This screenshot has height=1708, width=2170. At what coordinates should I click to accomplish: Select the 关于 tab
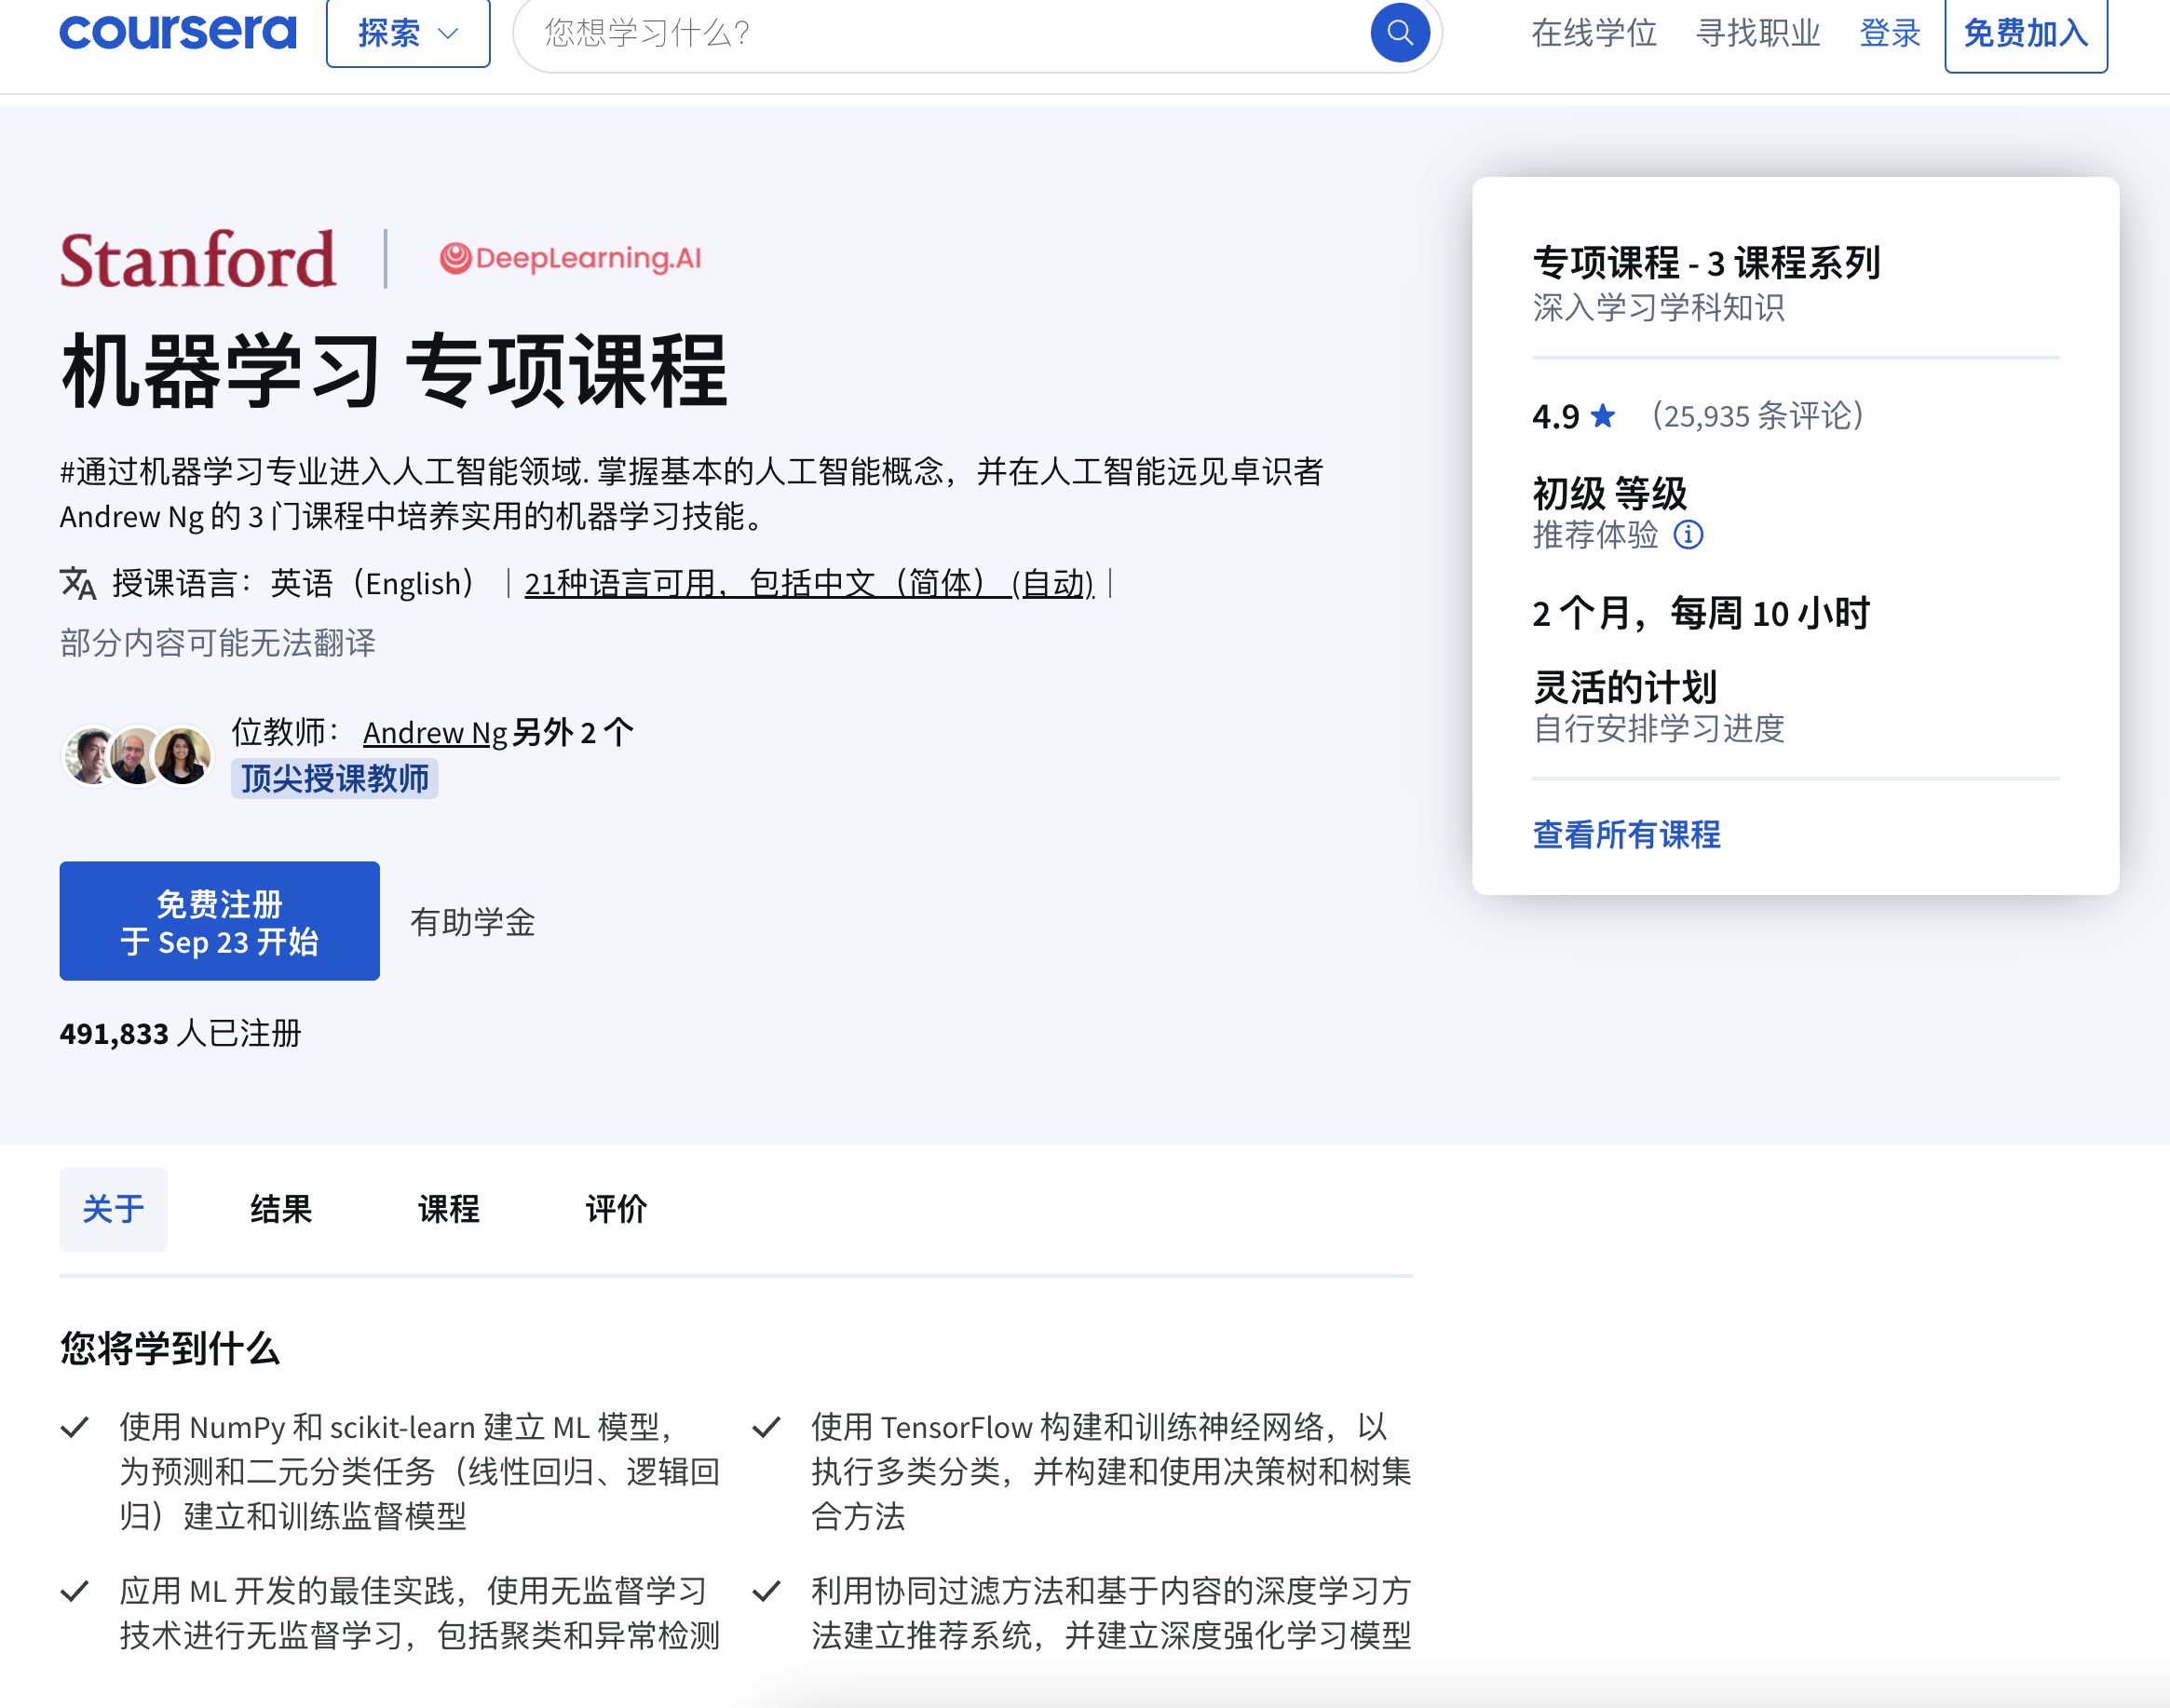click(113, 1209)
